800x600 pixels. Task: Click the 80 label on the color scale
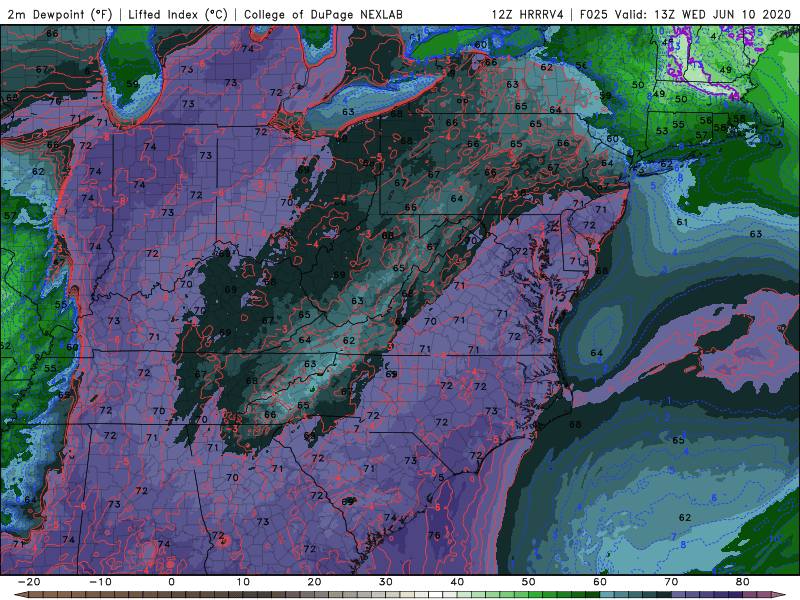tap(743, 582)
